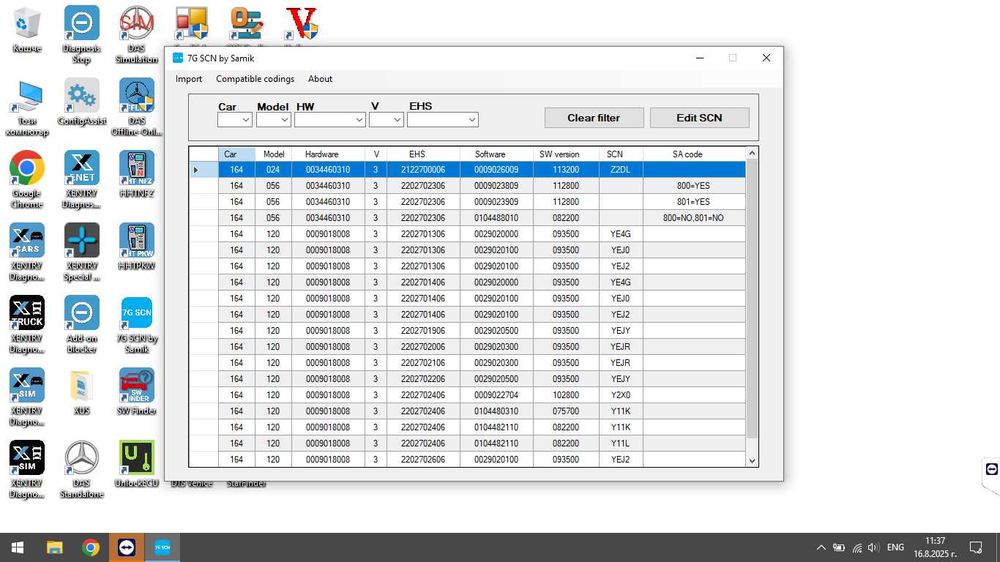Click Edit SCN button

click(700, 117)
